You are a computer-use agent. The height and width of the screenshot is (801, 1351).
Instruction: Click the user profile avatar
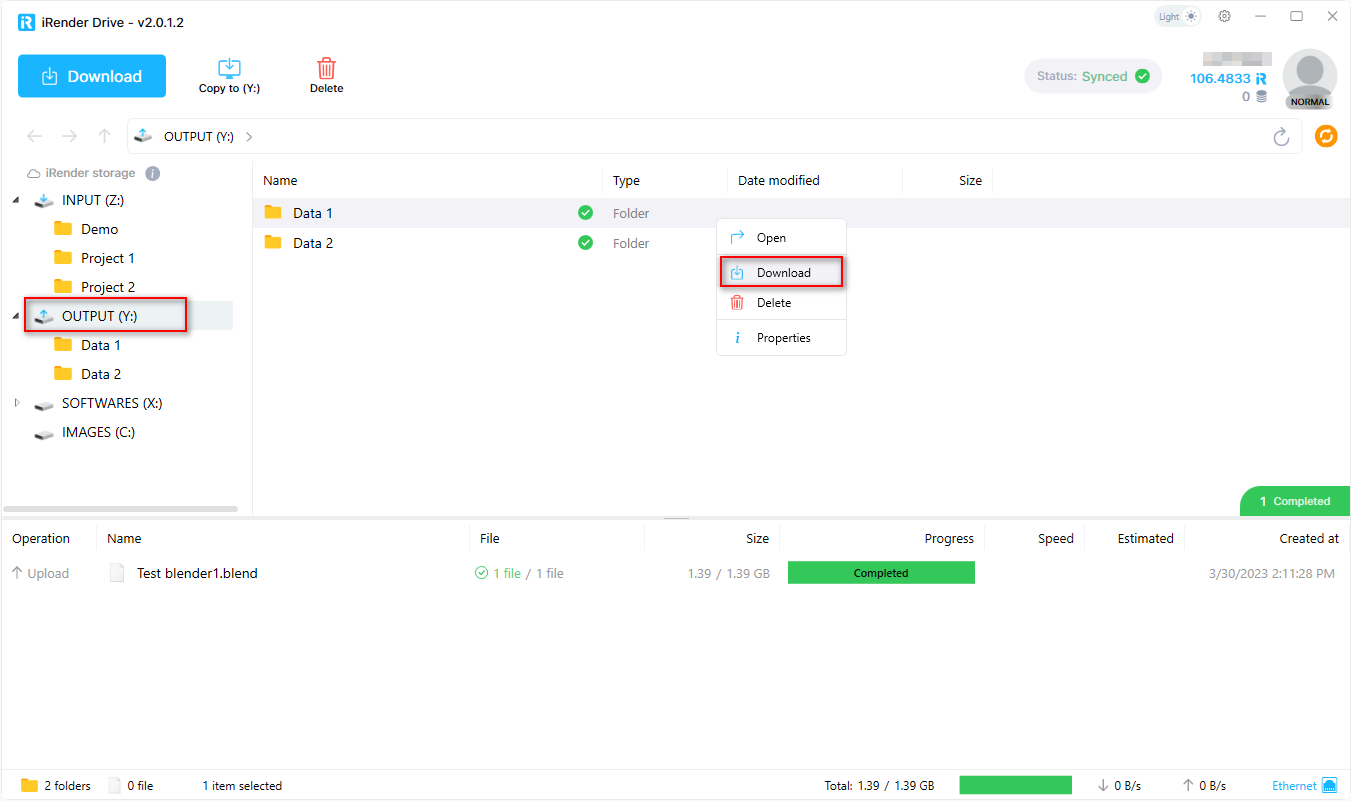tap(1309, 78)
